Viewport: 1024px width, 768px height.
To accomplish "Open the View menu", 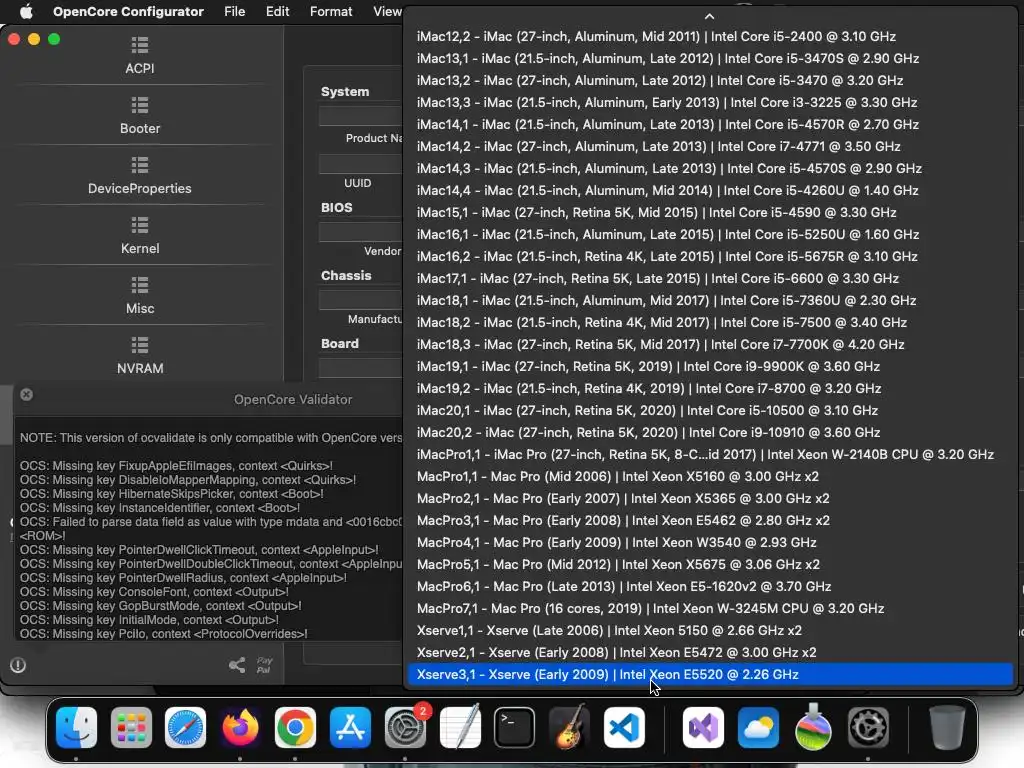I will click(x=387, y=11).
